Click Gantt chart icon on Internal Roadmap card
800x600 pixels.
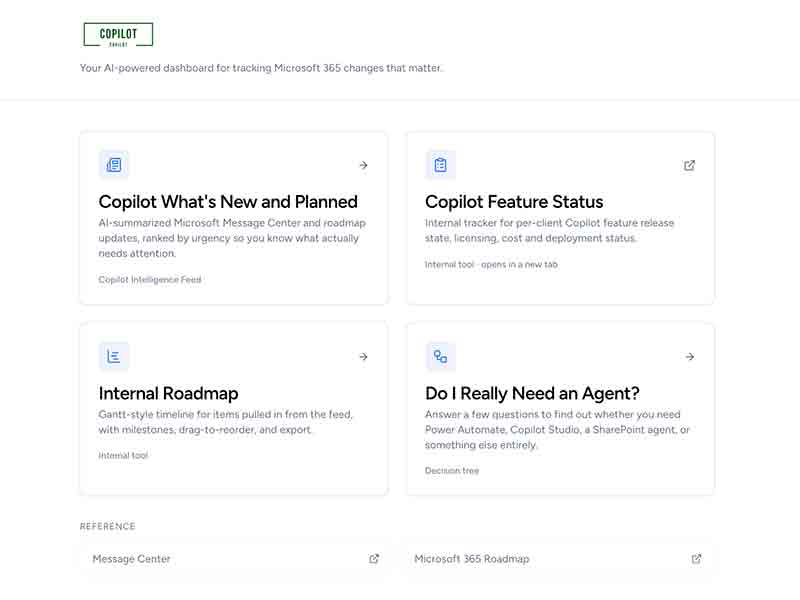(x=114, y=356)
